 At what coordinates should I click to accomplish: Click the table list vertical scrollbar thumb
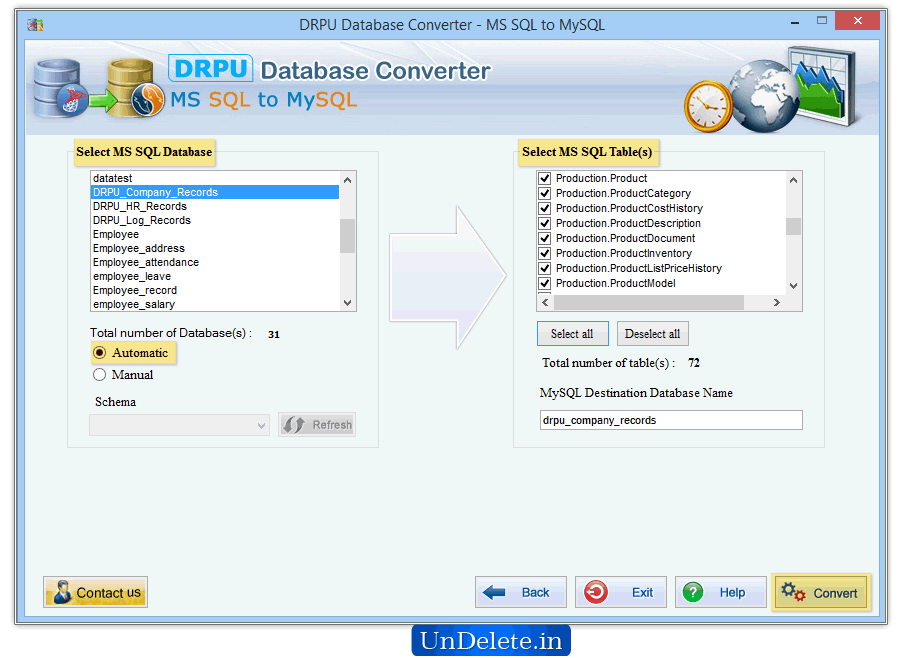[x=793, y=226]
